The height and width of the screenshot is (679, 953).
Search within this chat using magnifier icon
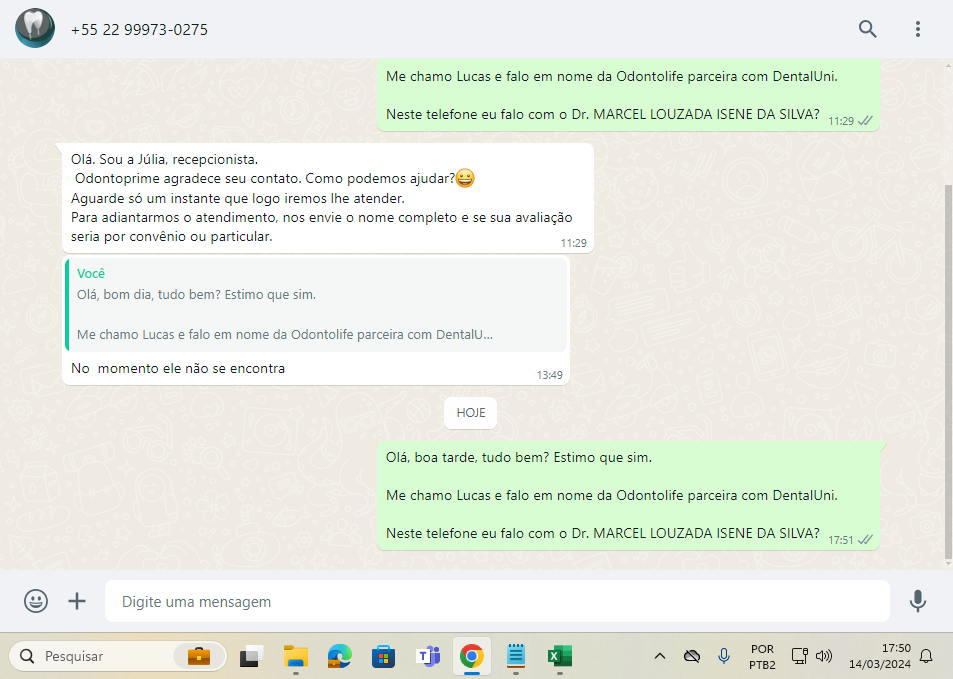coord(867,29)
